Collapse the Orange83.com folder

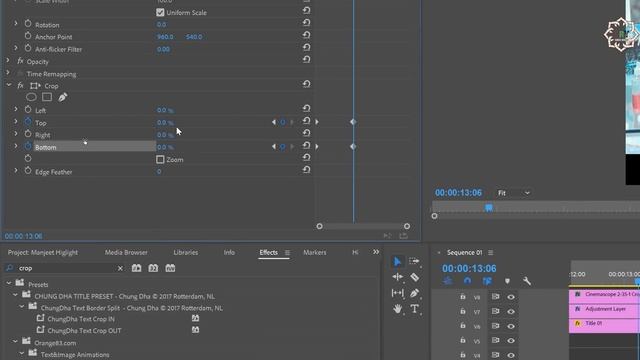click(x=15, y=341)
